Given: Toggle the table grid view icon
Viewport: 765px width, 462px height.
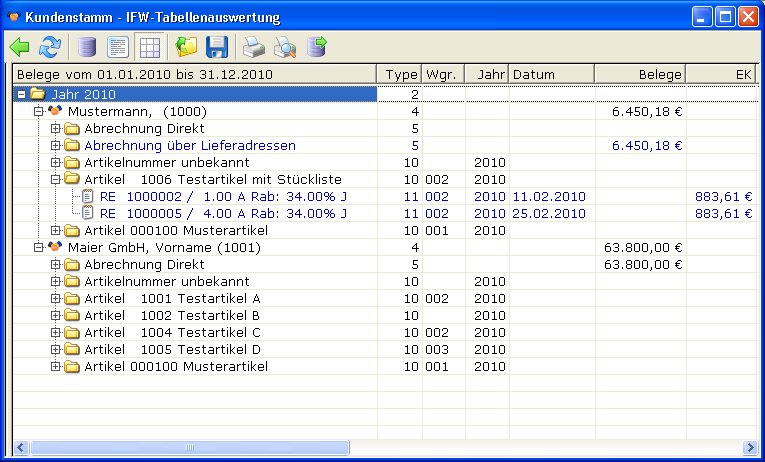Looking at the screenshot, I should (149, 46).
